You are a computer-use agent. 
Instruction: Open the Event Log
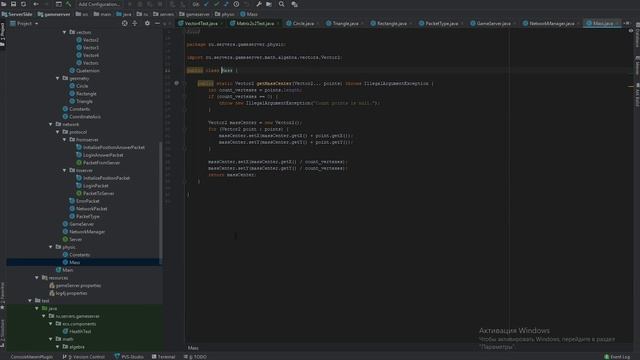click(617, 357)
